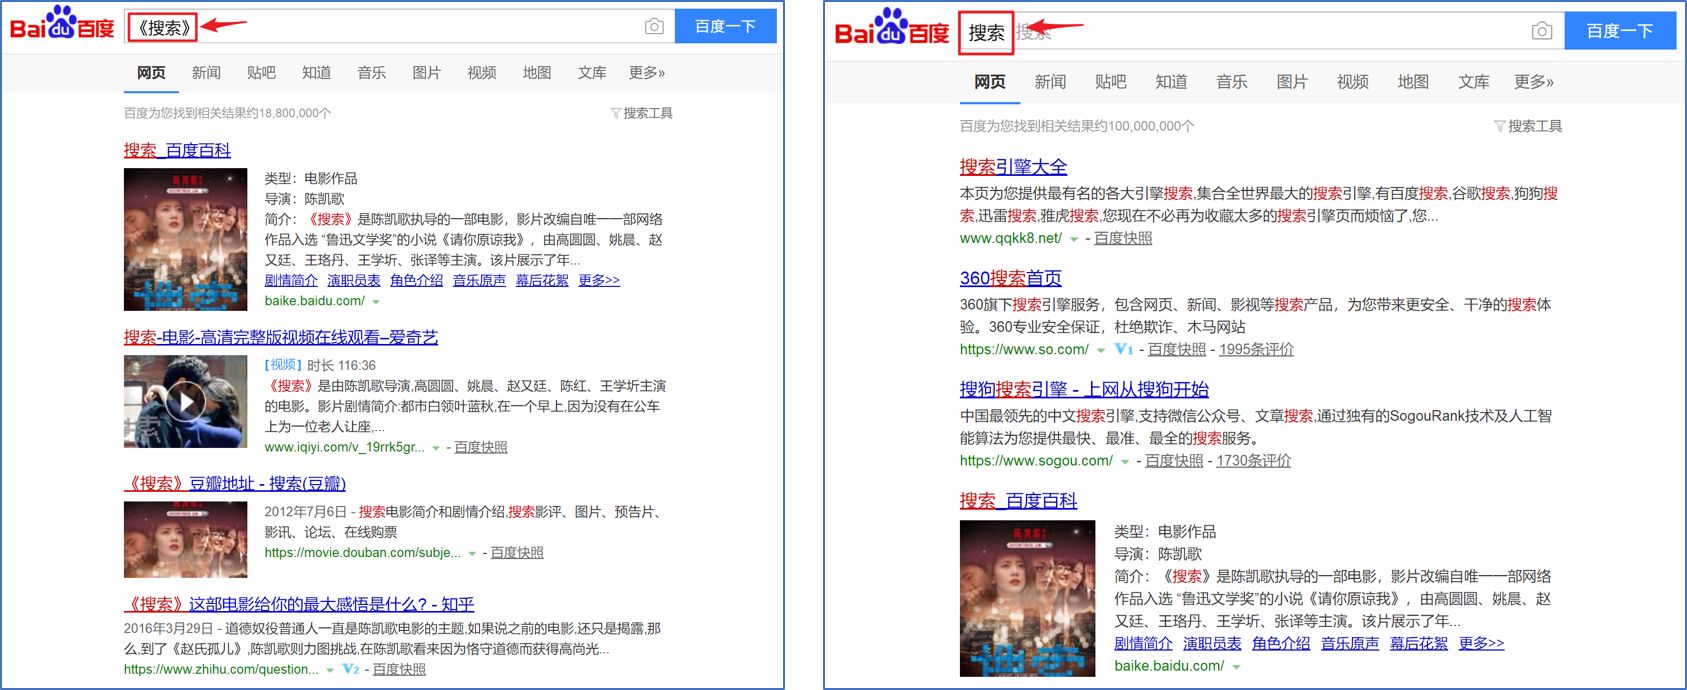1687x690 pixels.
Task: Open 搜索工具 filter in the right screenshot
Action: coord(1528,126)
